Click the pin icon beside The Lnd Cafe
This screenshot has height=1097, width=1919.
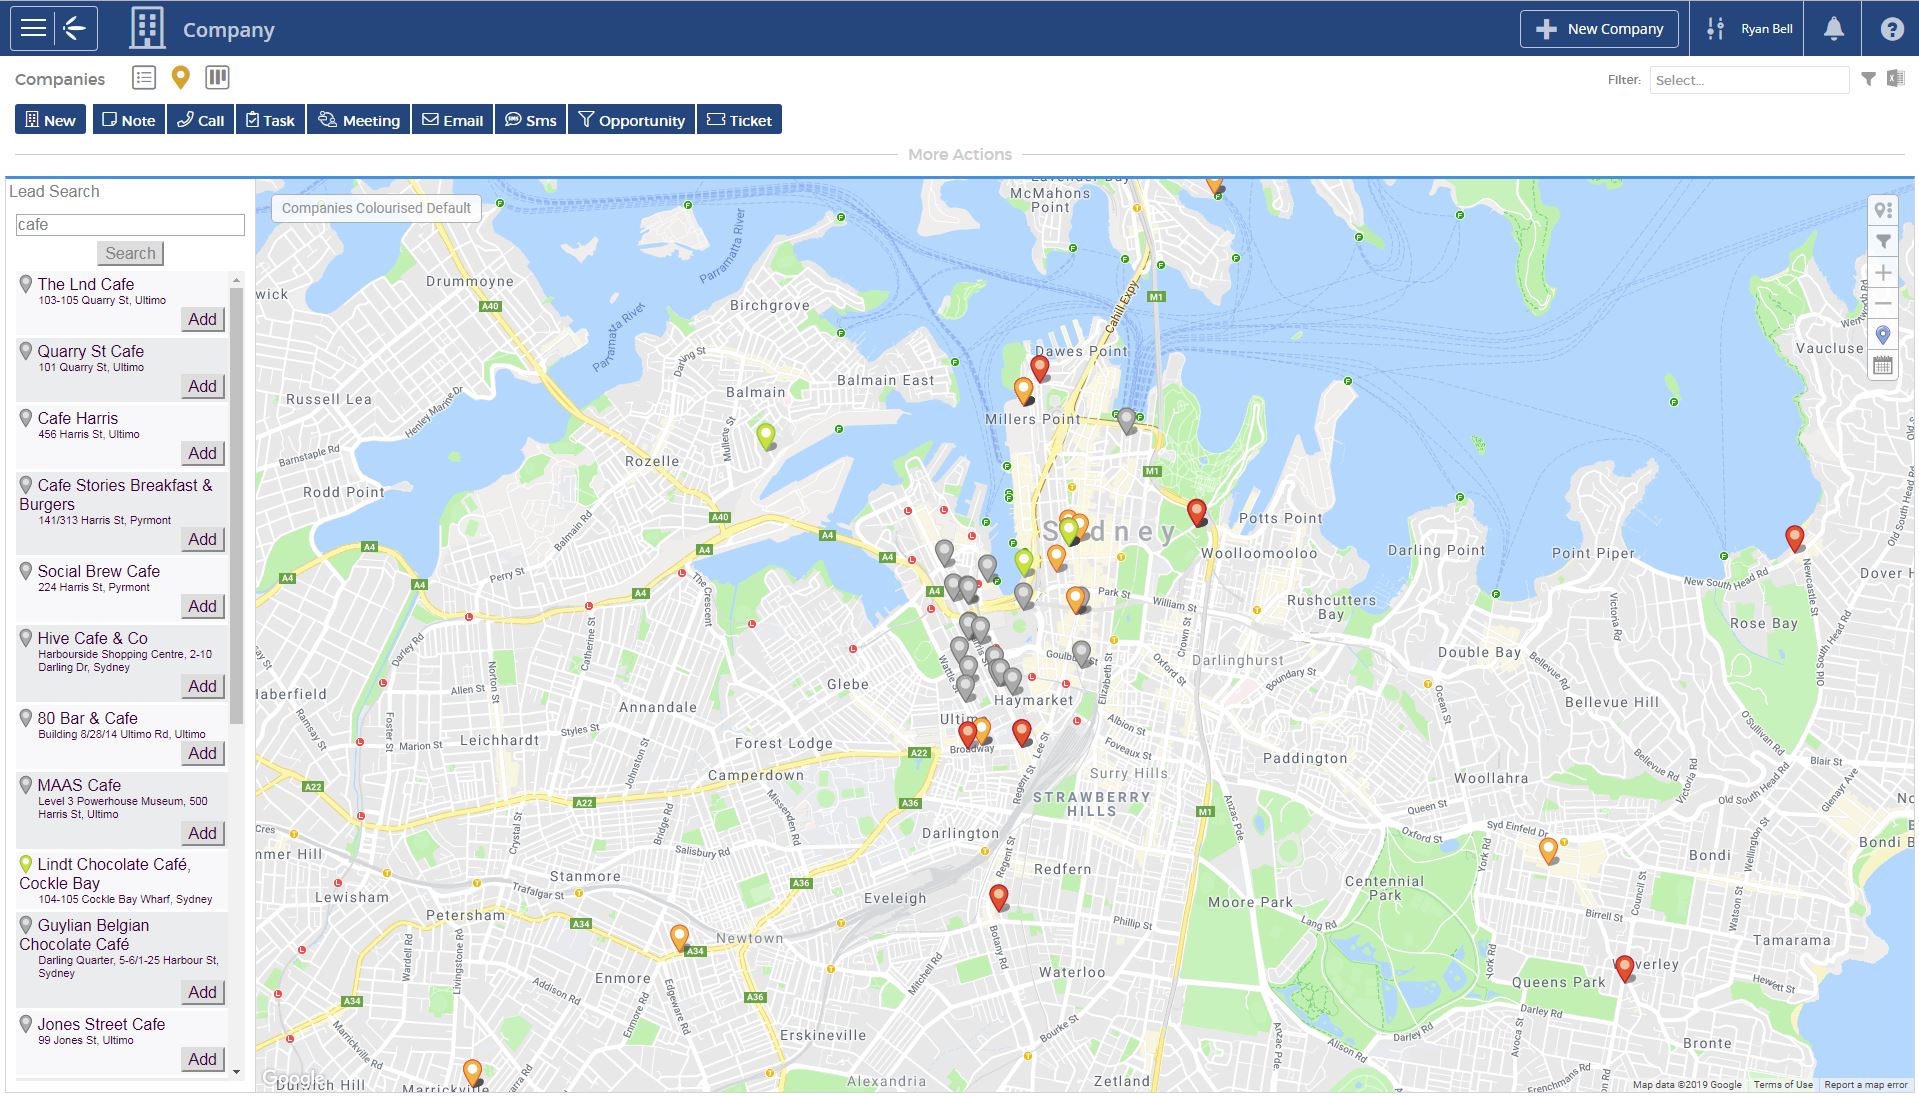pos(26,284)
